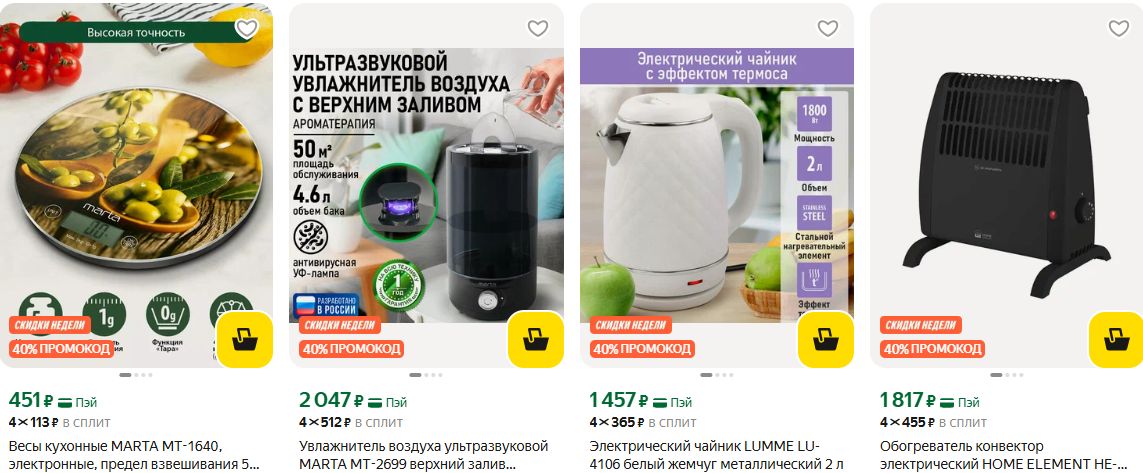Toggle favorite heart on MARTA humidifier card
The image size is (1143, 473).
tap(537, 28)
